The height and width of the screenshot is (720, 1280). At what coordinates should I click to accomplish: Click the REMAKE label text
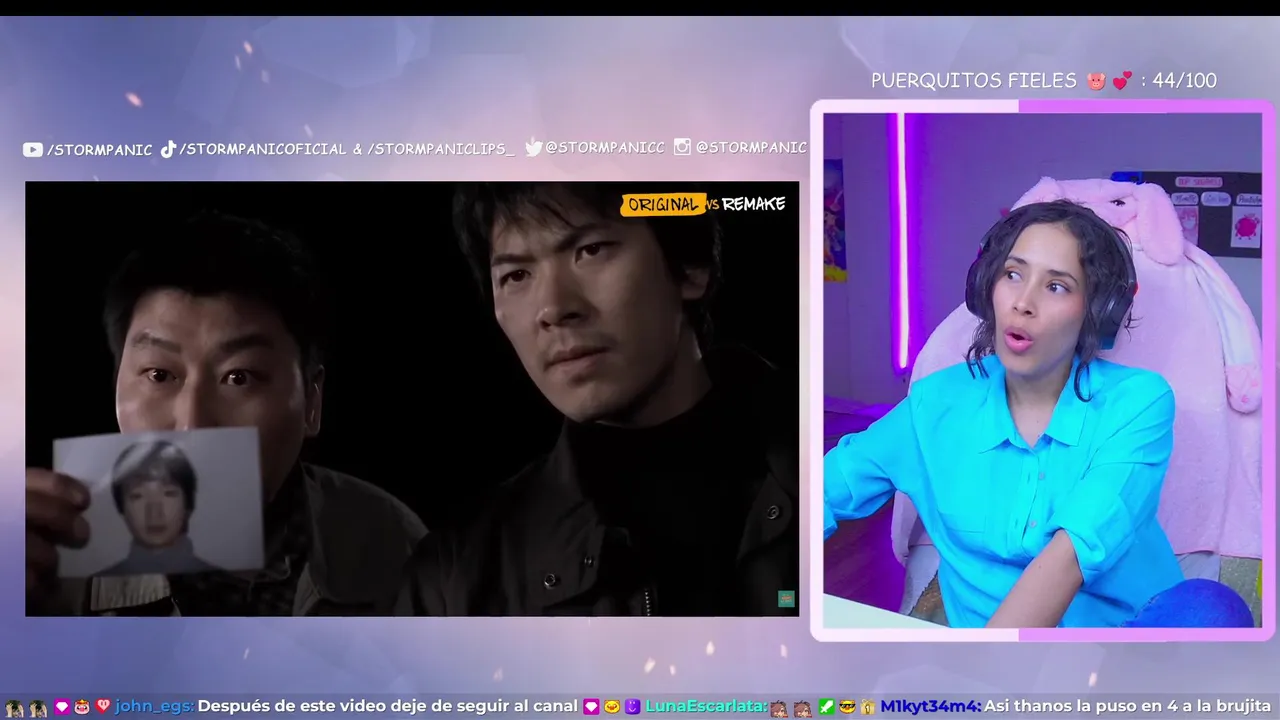pos(754,204)
